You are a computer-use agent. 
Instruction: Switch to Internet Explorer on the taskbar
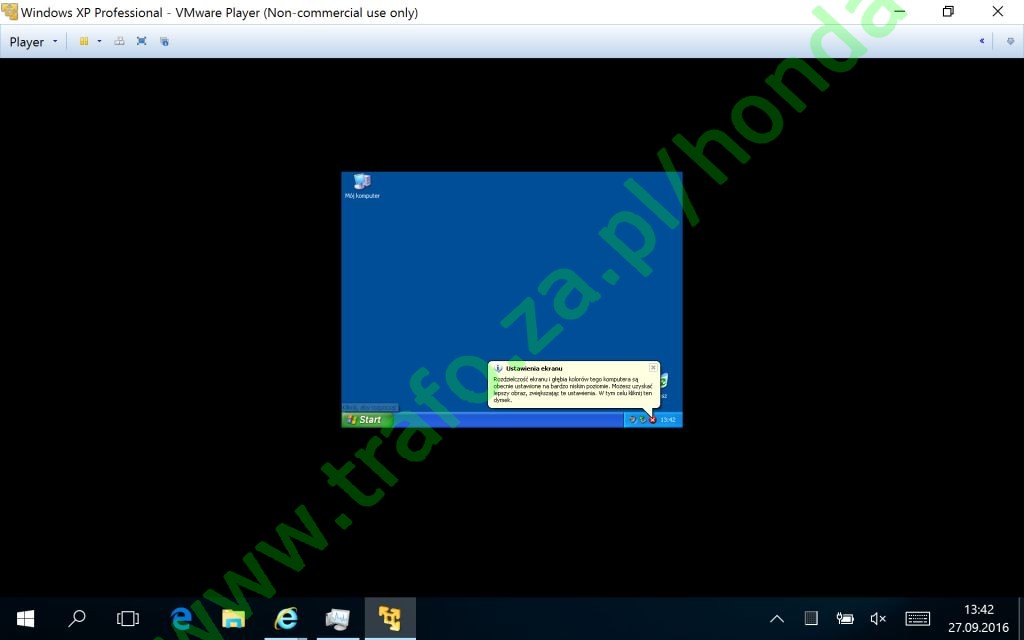(x=285, y=618)
